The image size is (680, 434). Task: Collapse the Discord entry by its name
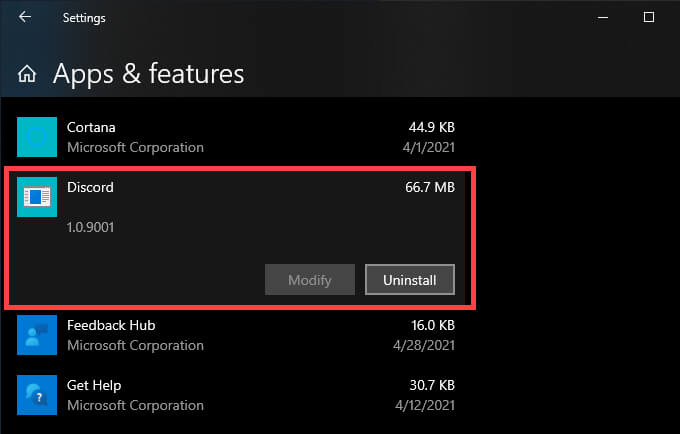pyautogui.click(x=89, y=187)
